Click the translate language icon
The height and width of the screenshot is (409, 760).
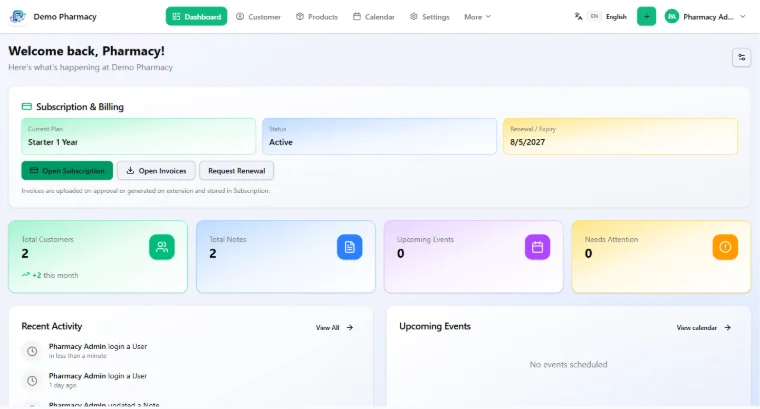click(578, 16)
